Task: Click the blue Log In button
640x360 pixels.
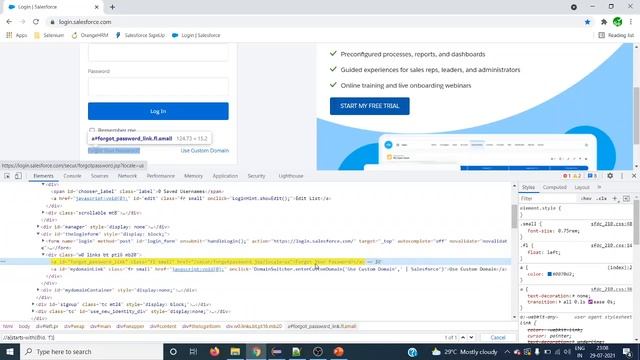Action: click(x=158, y=111)
